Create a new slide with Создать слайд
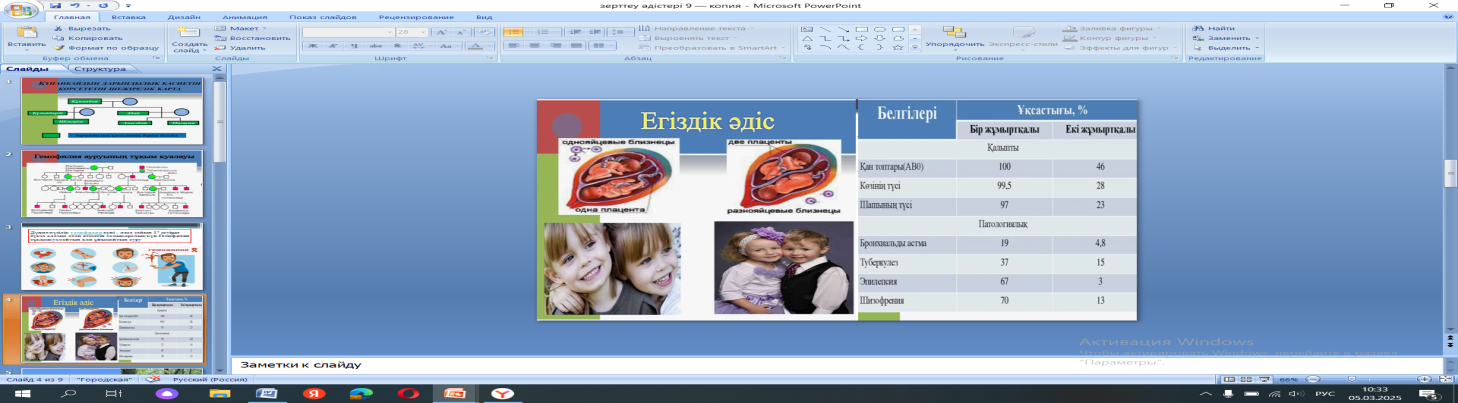 tap(190, 38)
